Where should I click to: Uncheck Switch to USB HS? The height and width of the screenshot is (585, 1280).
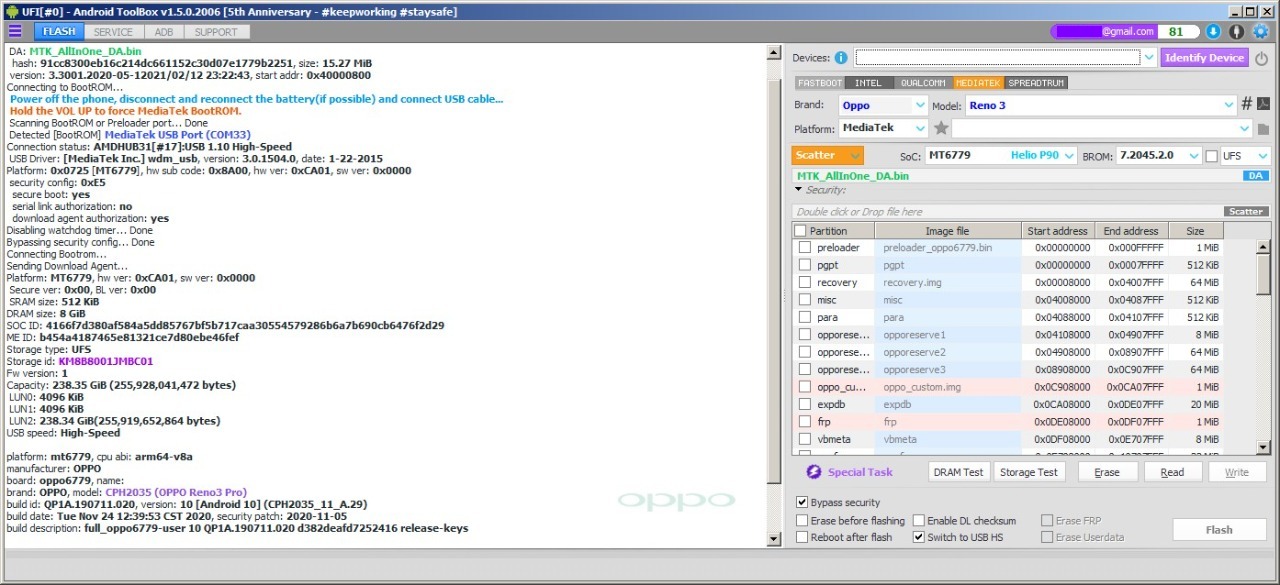[919, 537]
